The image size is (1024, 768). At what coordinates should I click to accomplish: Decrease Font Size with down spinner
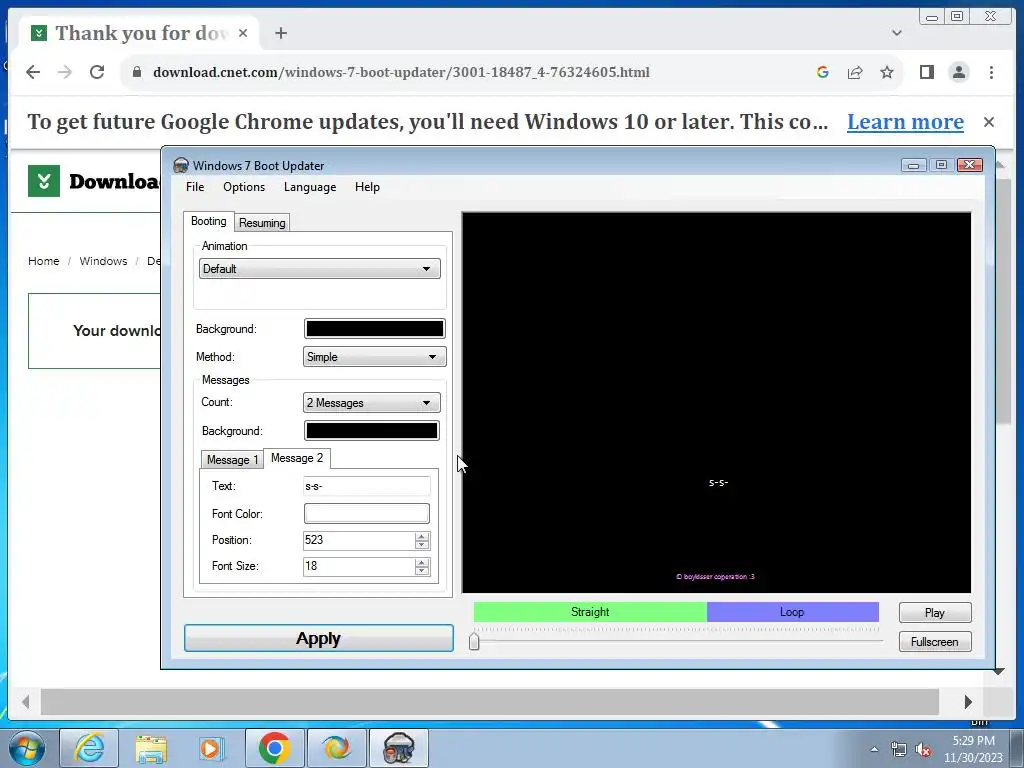[422, 571]
